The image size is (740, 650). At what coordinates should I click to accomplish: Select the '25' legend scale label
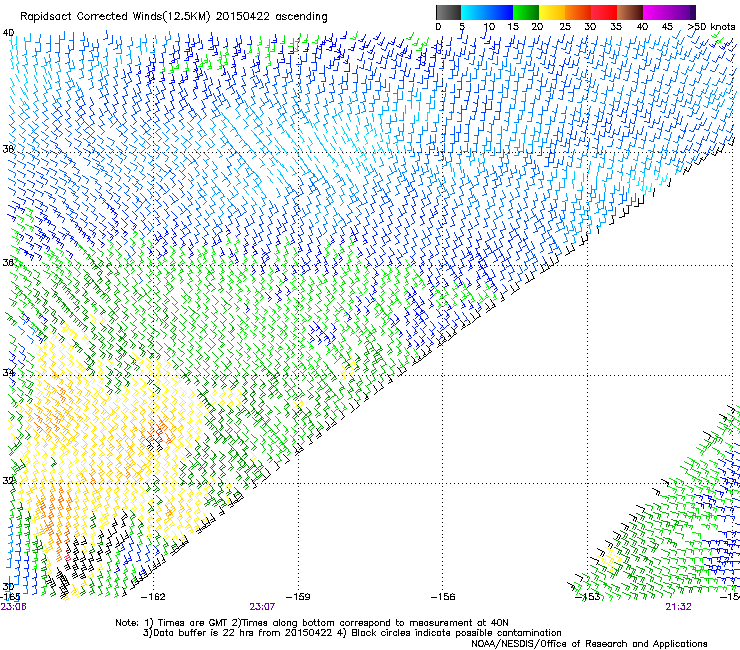[565, 27]
